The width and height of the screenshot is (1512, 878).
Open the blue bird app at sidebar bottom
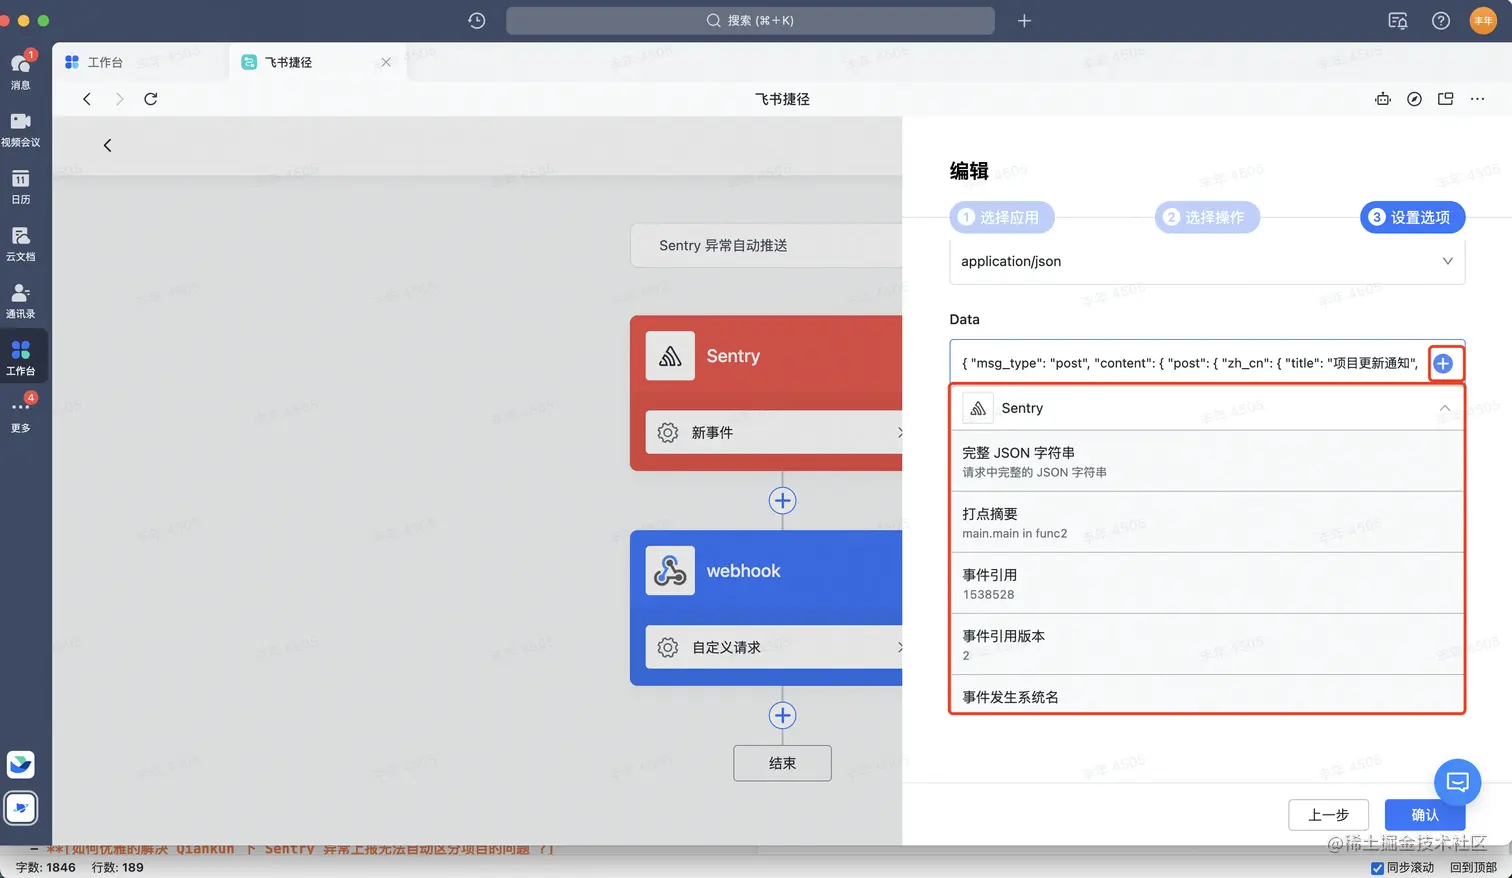21,765
